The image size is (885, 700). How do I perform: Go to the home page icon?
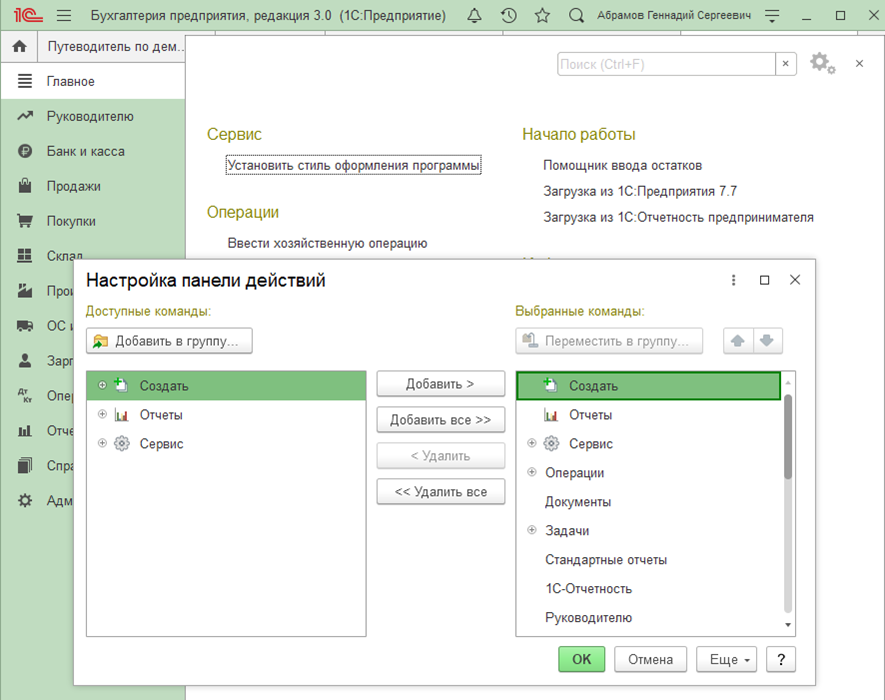coord(19,46)
